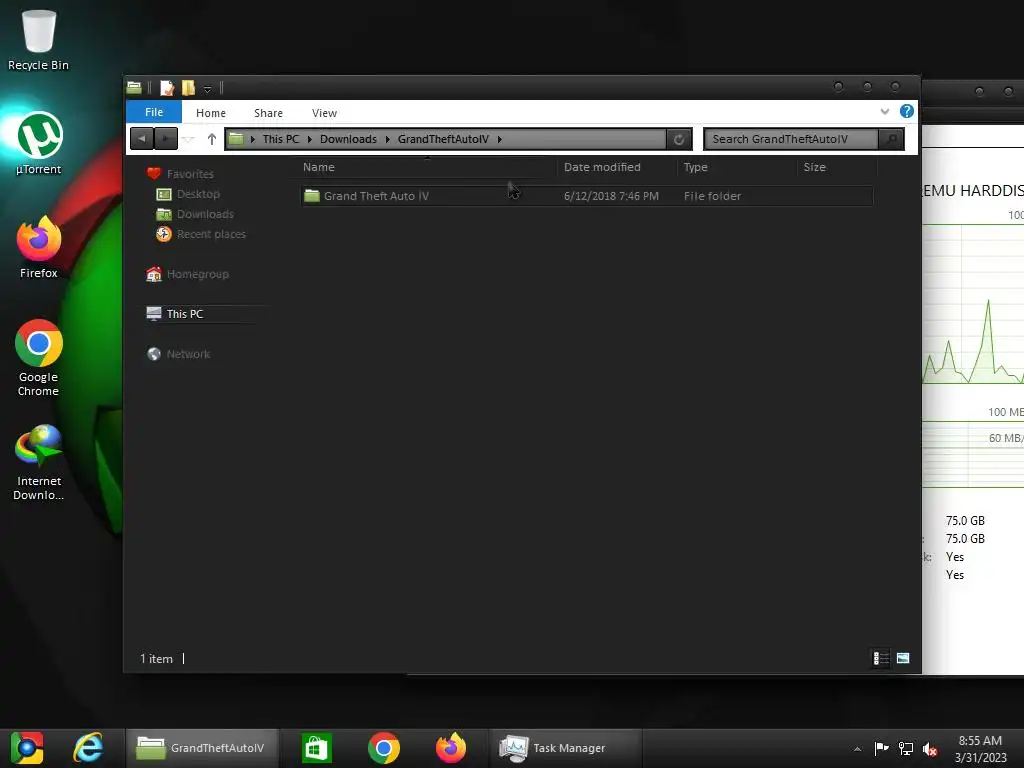Expand the arrow after GrandTheftAutoIV in path
Viewport: 1024px width, 768px height.
pyautogui.click(x=500, y=139)
